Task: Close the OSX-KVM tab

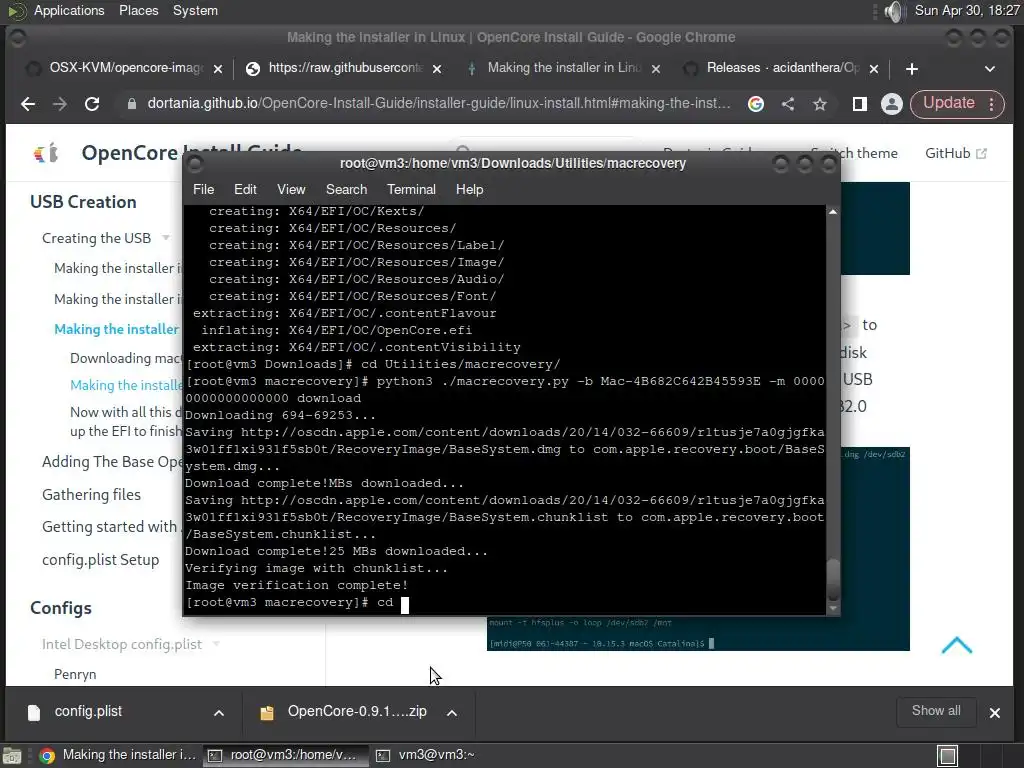Action: [x=218, y=69]
